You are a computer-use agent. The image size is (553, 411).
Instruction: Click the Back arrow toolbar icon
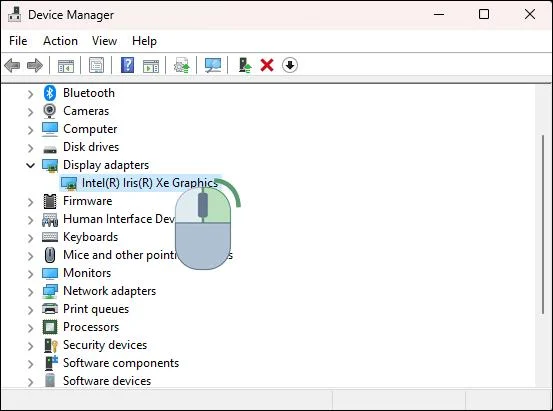tap(12, 66)
